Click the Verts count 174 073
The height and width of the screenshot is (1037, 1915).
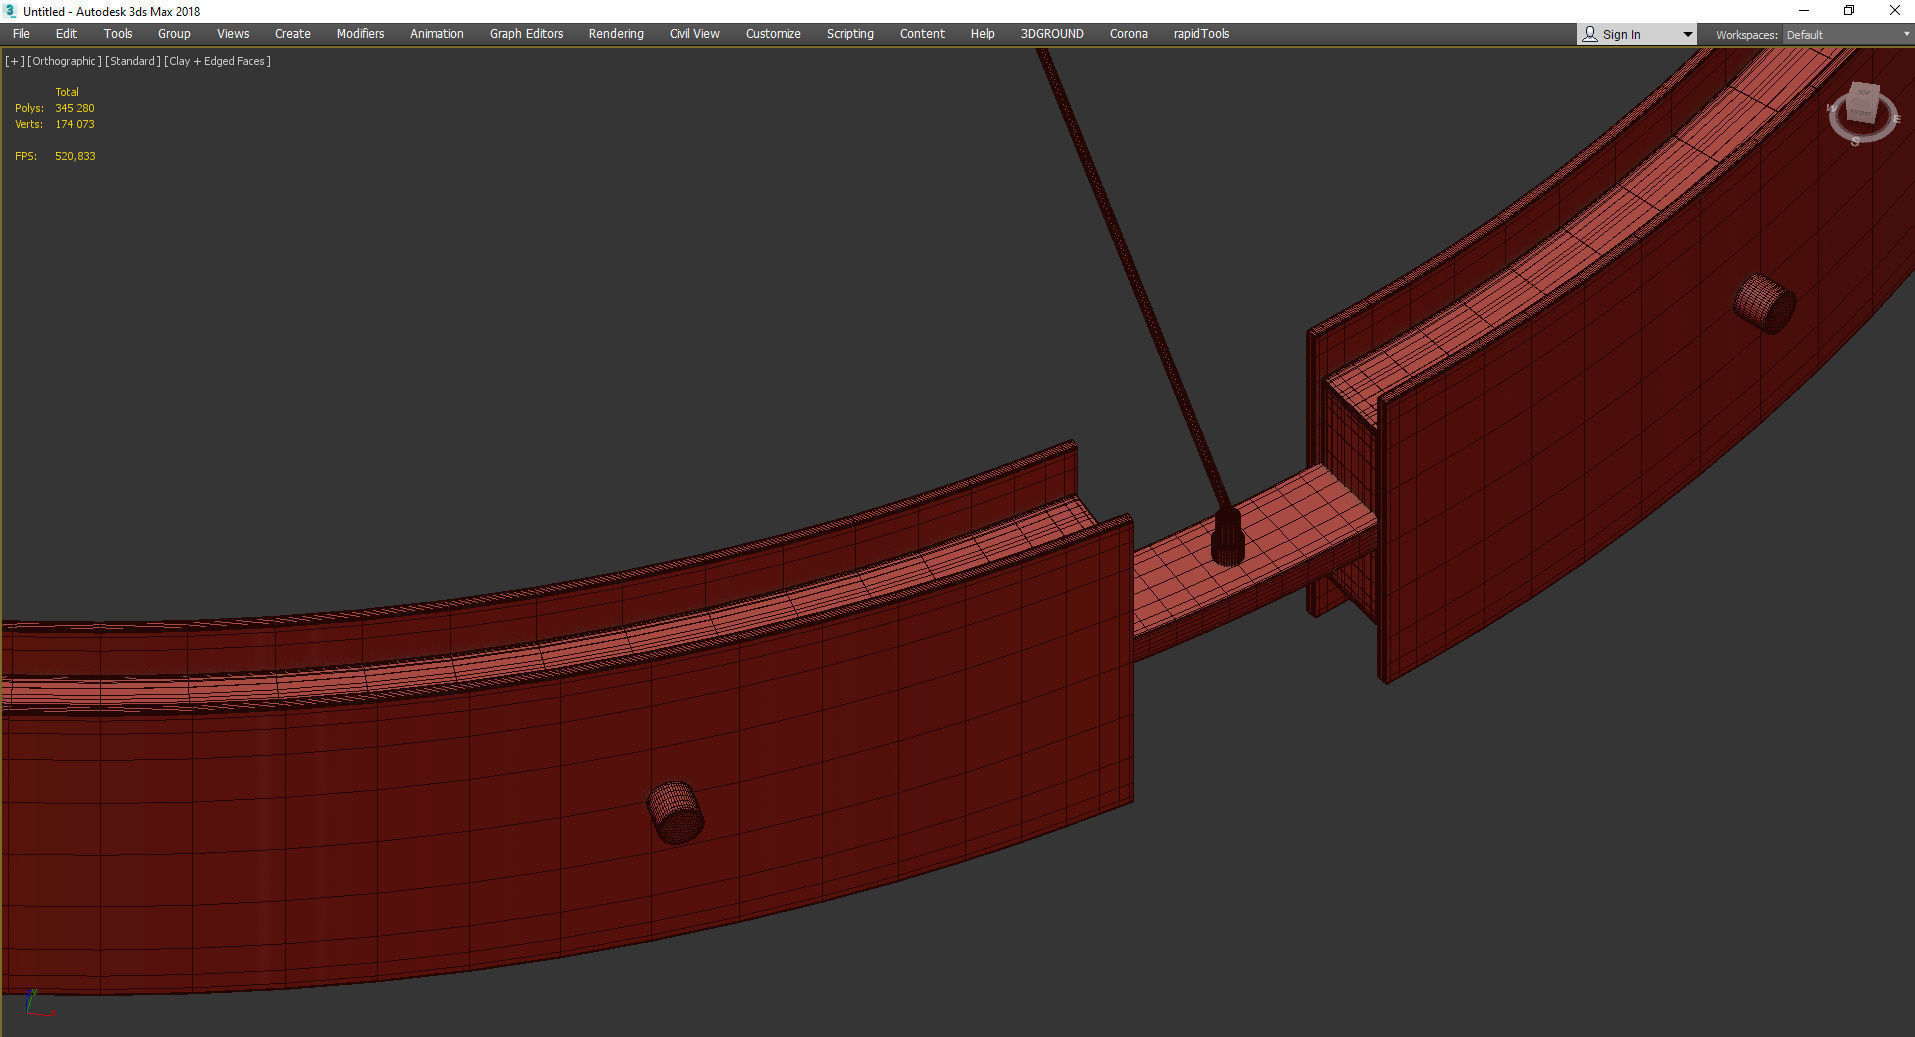pyautogui.click(x=75, y=124)
